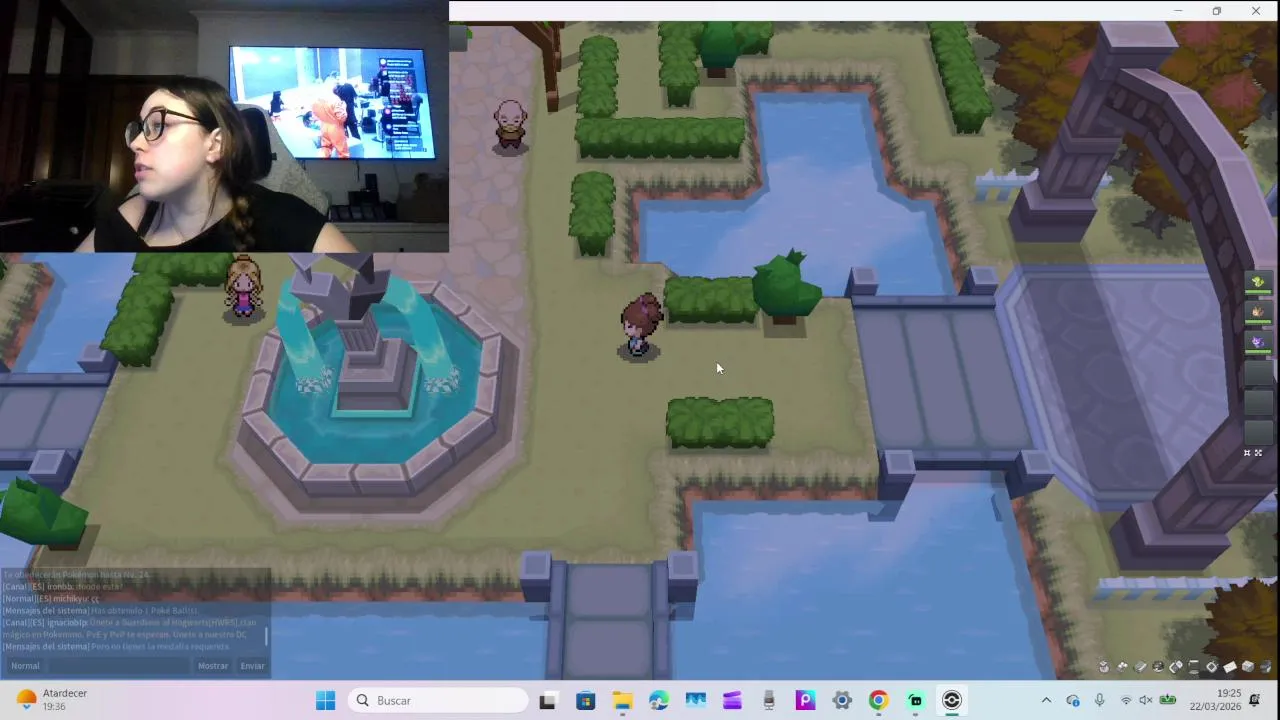Image resolution: width=1280 pixels, height=720 pixels.
Task: Open the Atardecer weather widget
Action: (x=52, y=700)
